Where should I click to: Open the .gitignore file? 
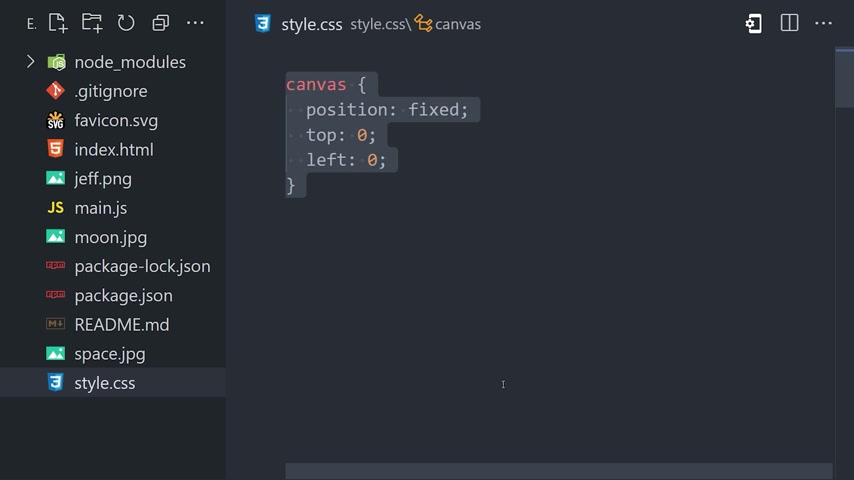pos(113,91)
